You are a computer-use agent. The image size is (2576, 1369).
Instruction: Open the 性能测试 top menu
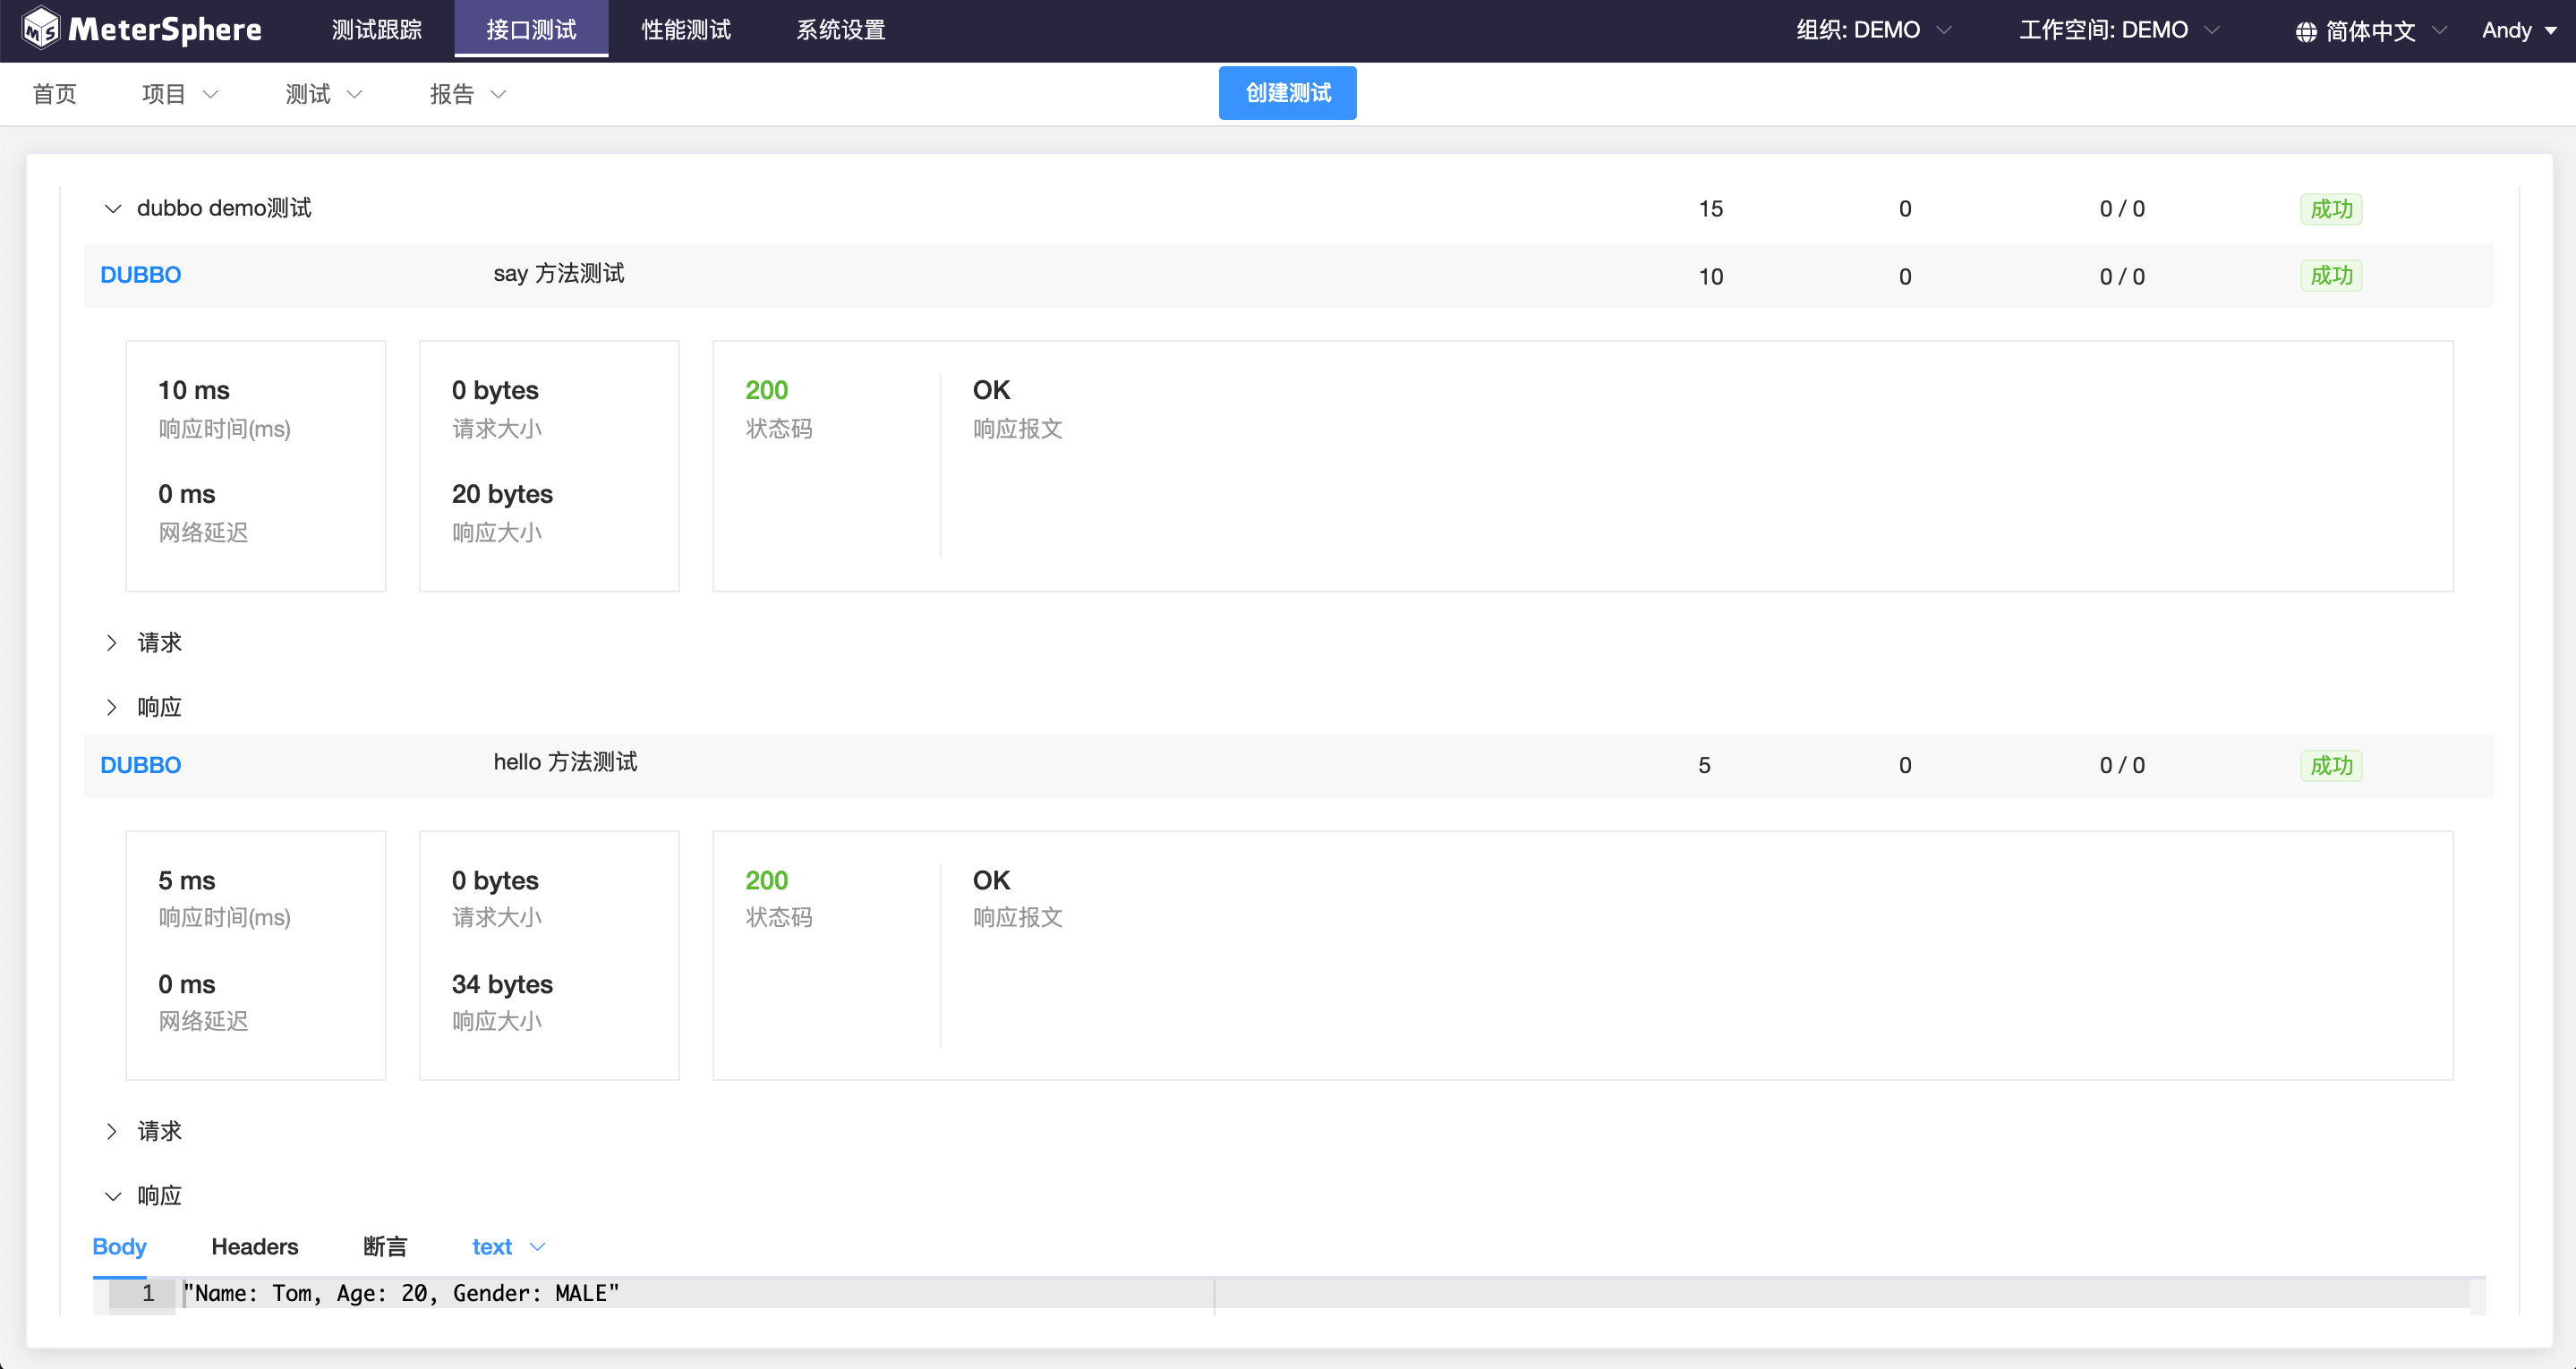(x=686, y=30)
